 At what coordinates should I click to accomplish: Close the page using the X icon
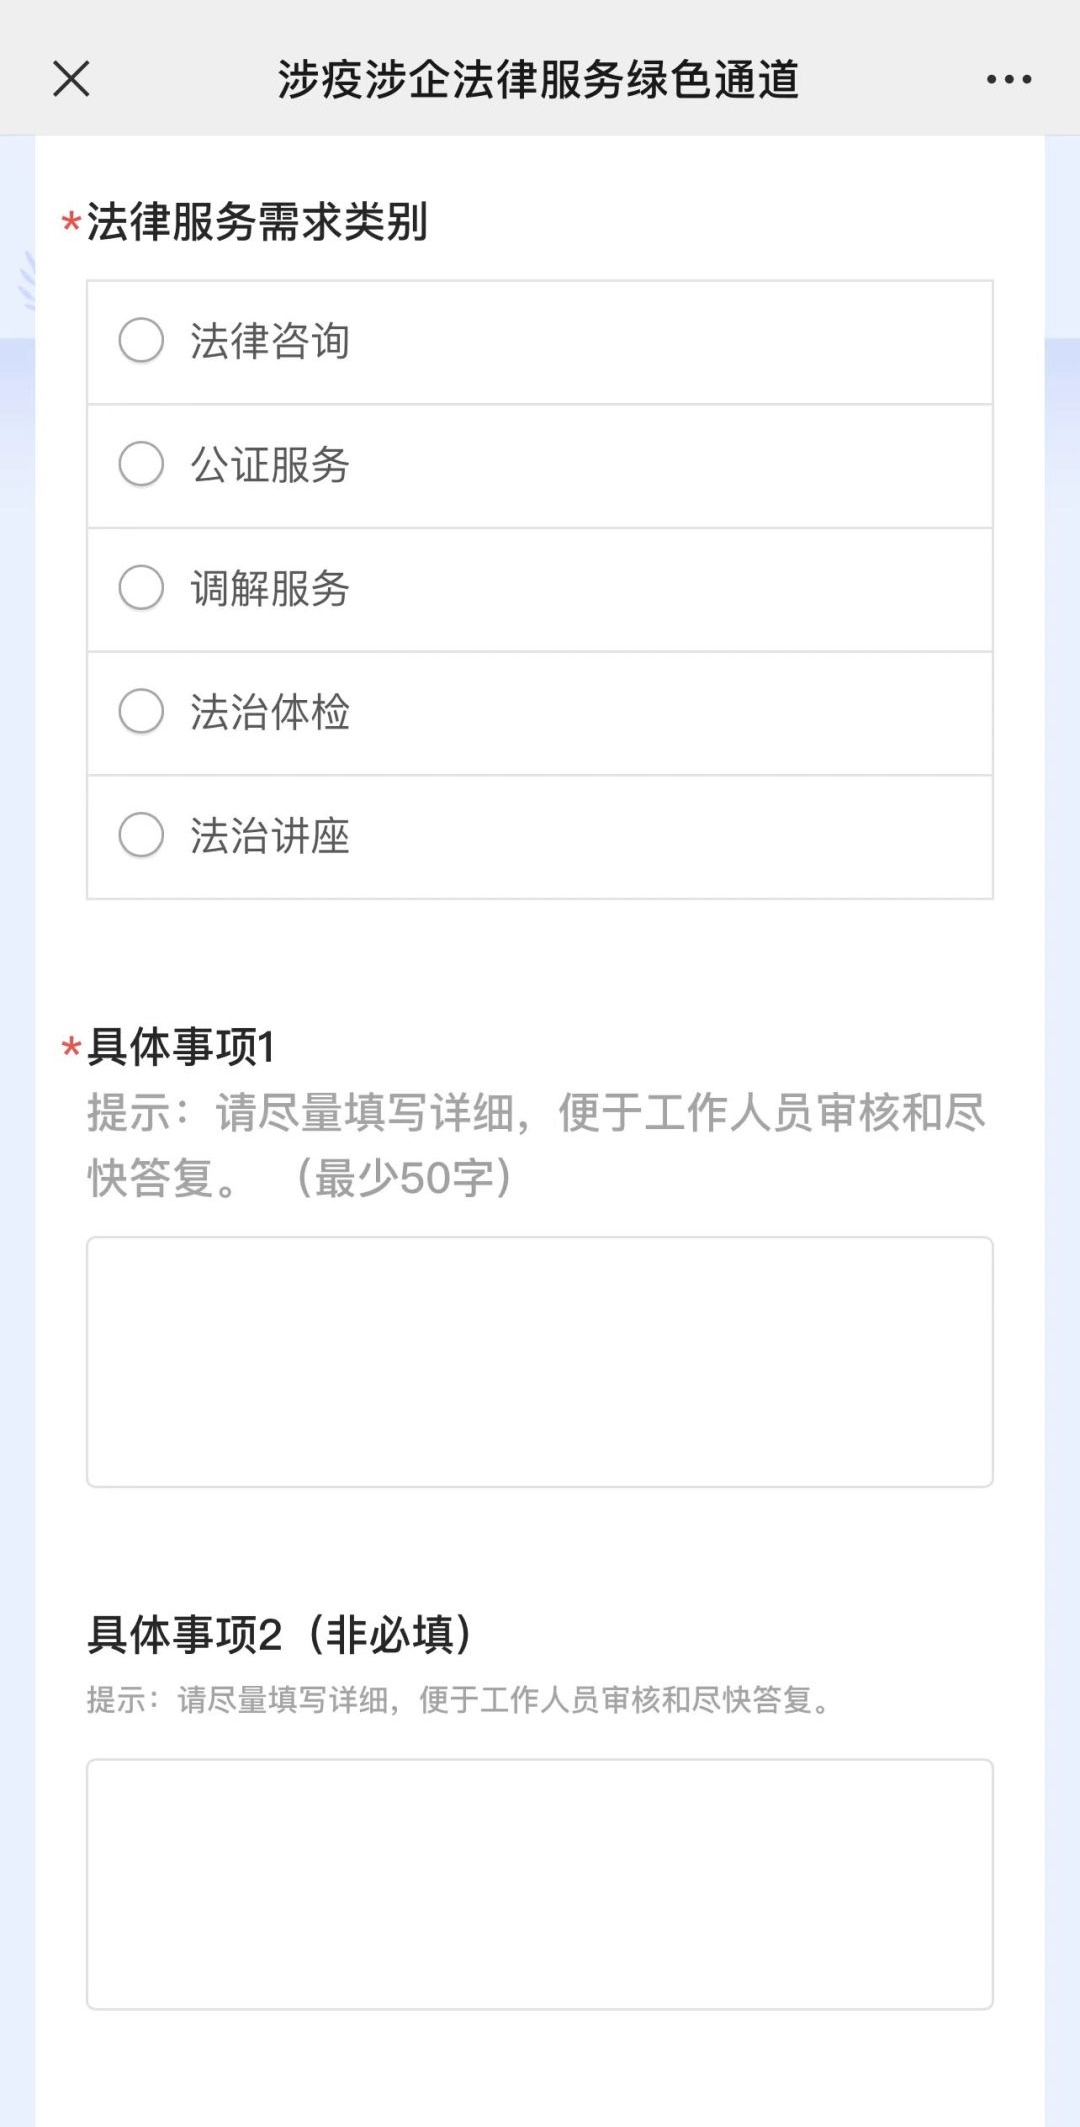[71, 79]
